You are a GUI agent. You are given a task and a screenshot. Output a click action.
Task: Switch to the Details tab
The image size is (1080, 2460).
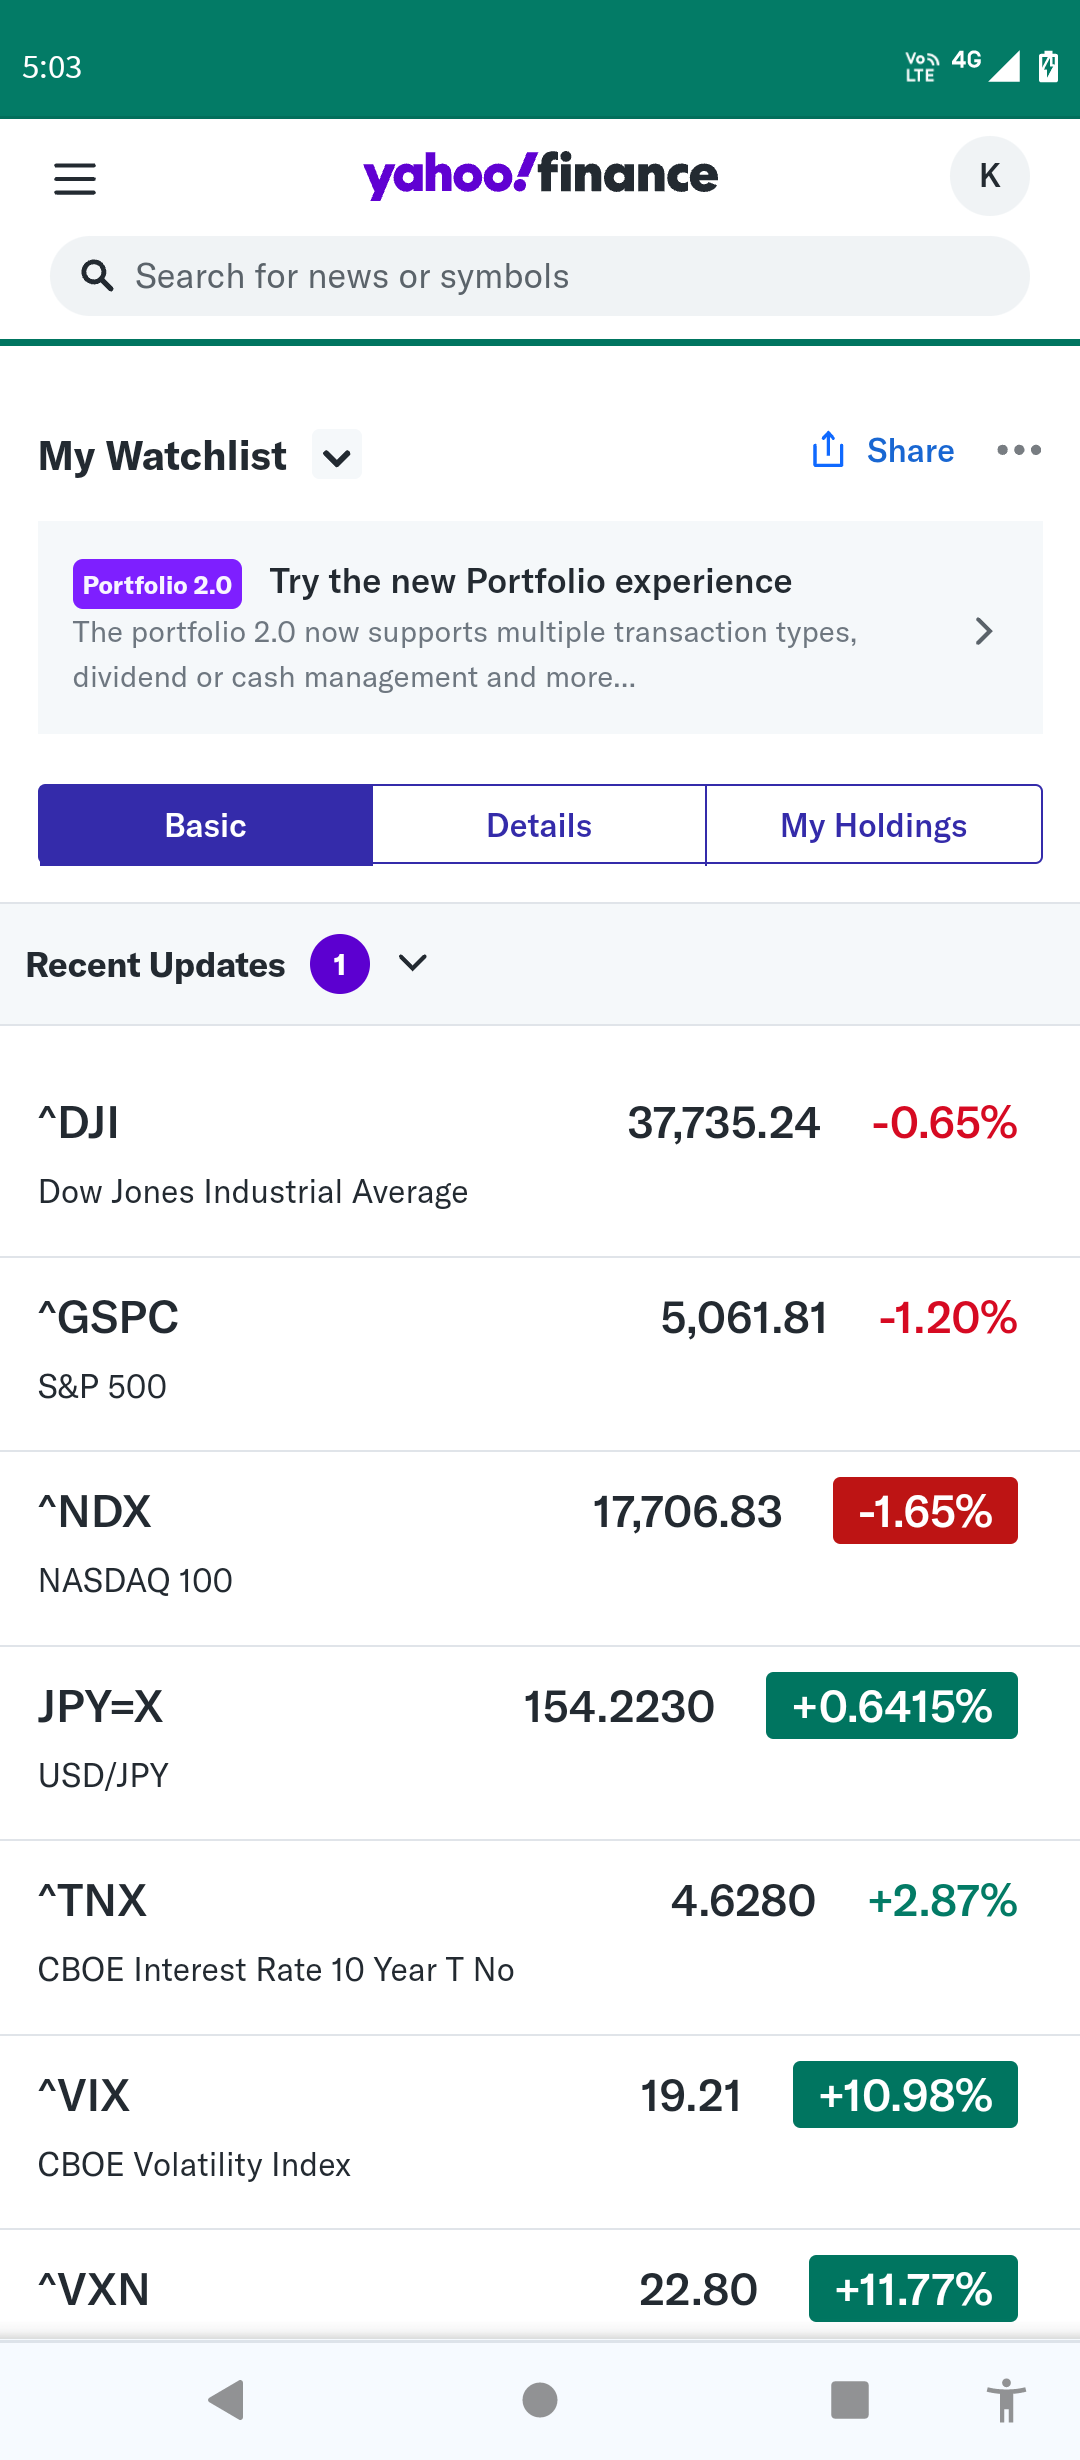(539, 825)
